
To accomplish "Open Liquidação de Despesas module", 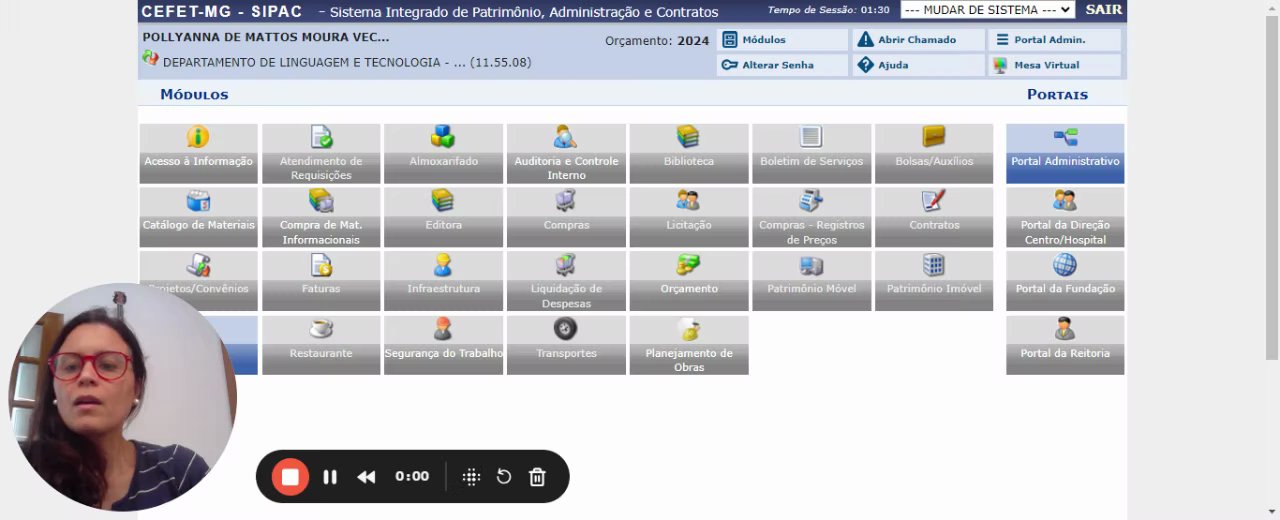I will [x=566, y=281].
